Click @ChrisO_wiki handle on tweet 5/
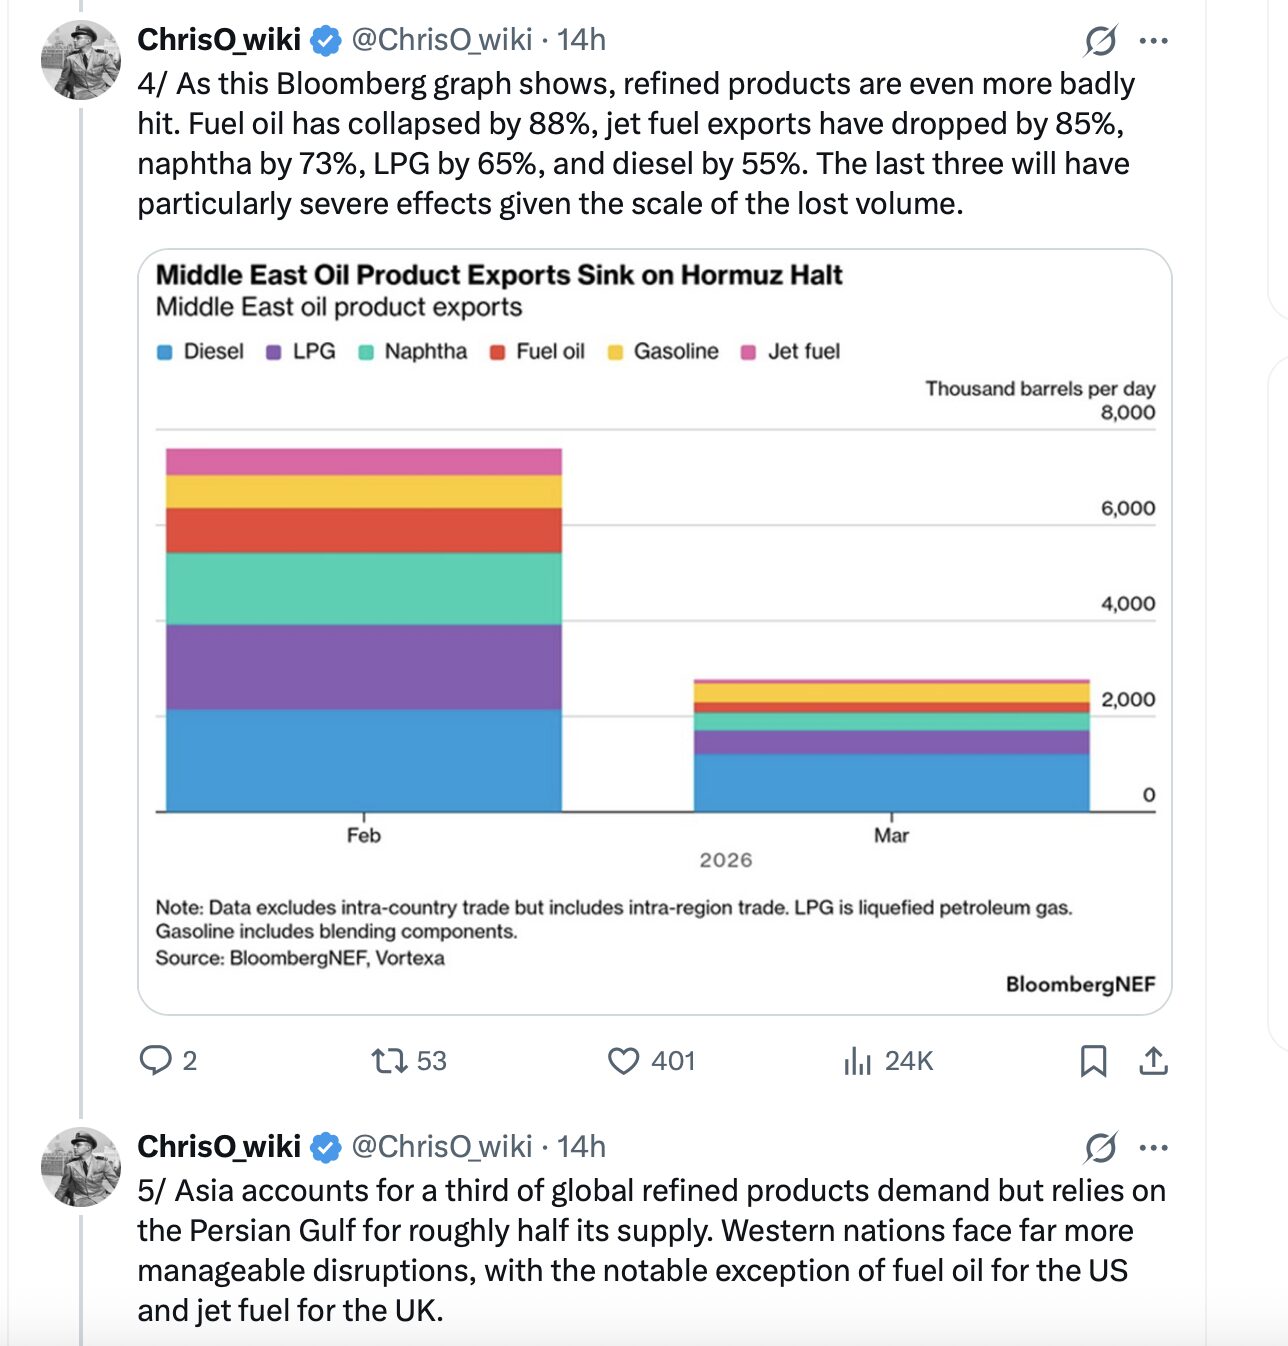The image size is (1288, 1346). tap(441, 1147)
